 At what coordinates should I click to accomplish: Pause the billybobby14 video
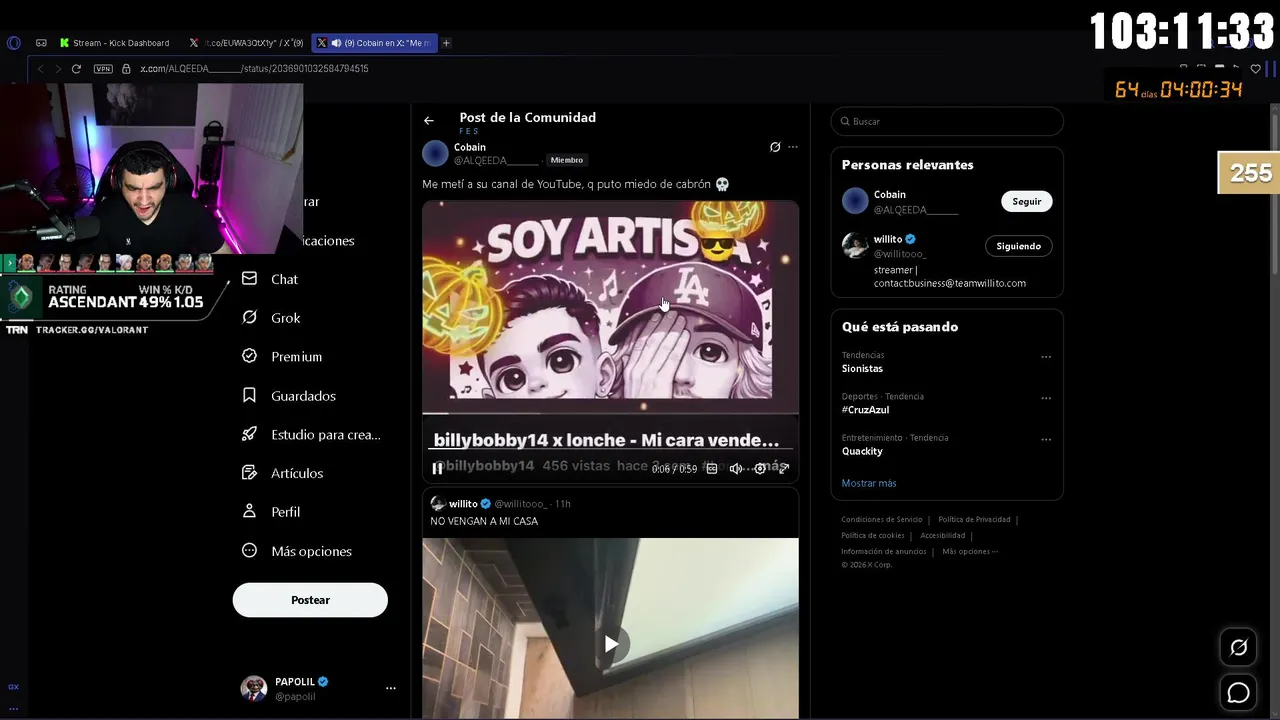coord(437,468)
